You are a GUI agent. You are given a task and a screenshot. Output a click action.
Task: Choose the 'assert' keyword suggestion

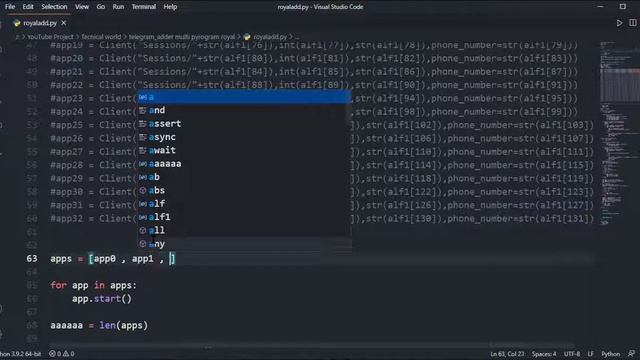[244, 124]
